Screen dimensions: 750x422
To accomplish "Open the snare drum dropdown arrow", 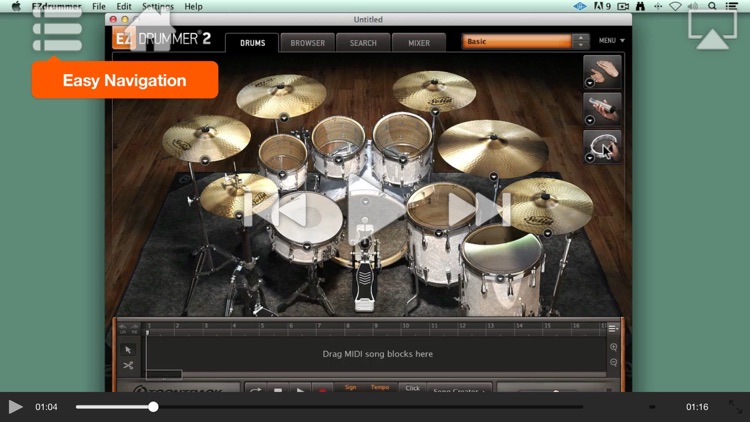I will [x=307, y=247].
